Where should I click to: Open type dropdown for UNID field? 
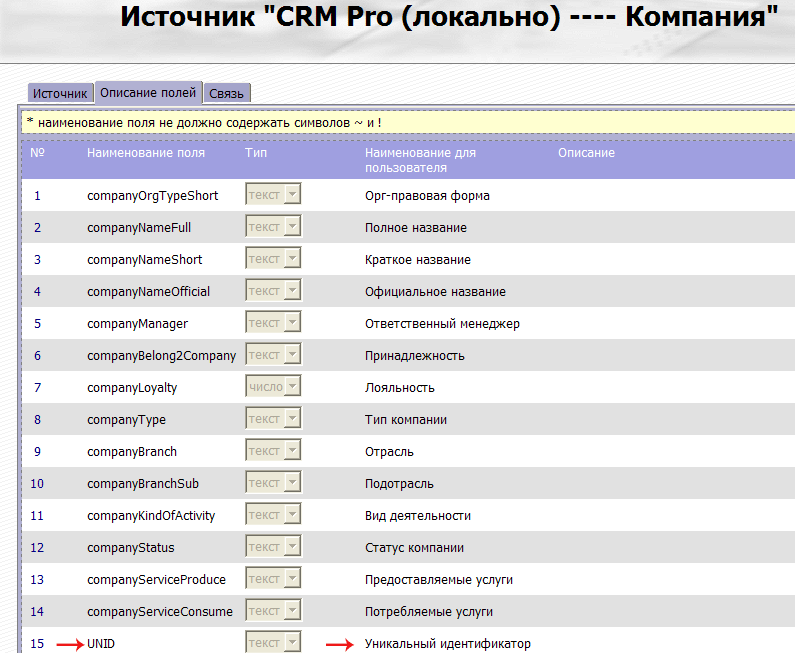[273, 641]
